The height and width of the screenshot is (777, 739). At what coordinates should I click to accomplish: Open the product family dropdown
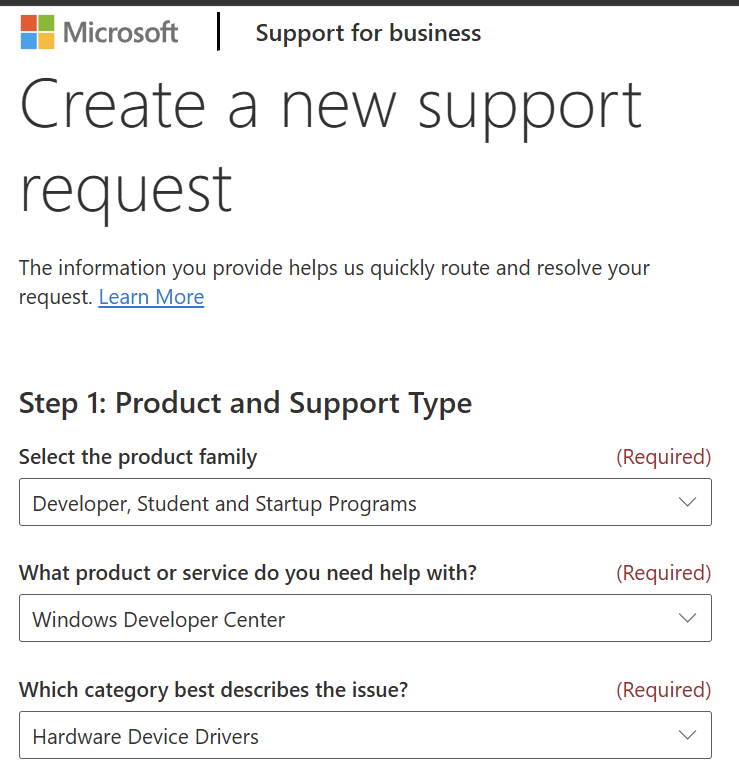point(365,502)
